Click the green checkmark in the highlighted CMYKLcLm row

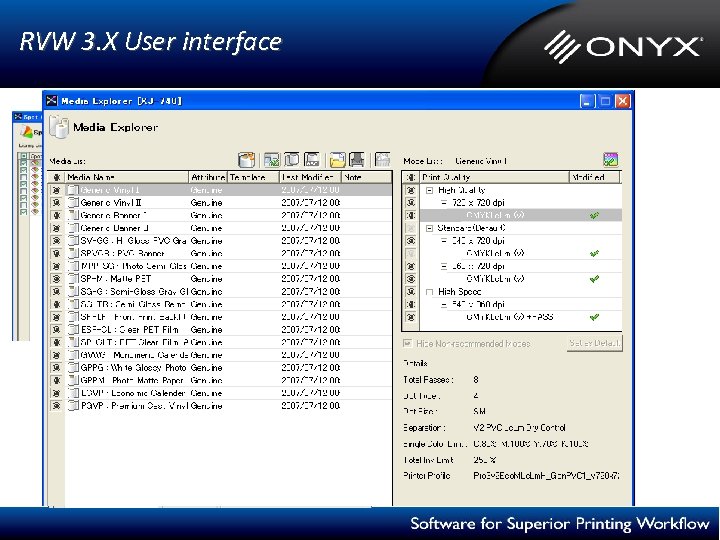coord(594,215)
